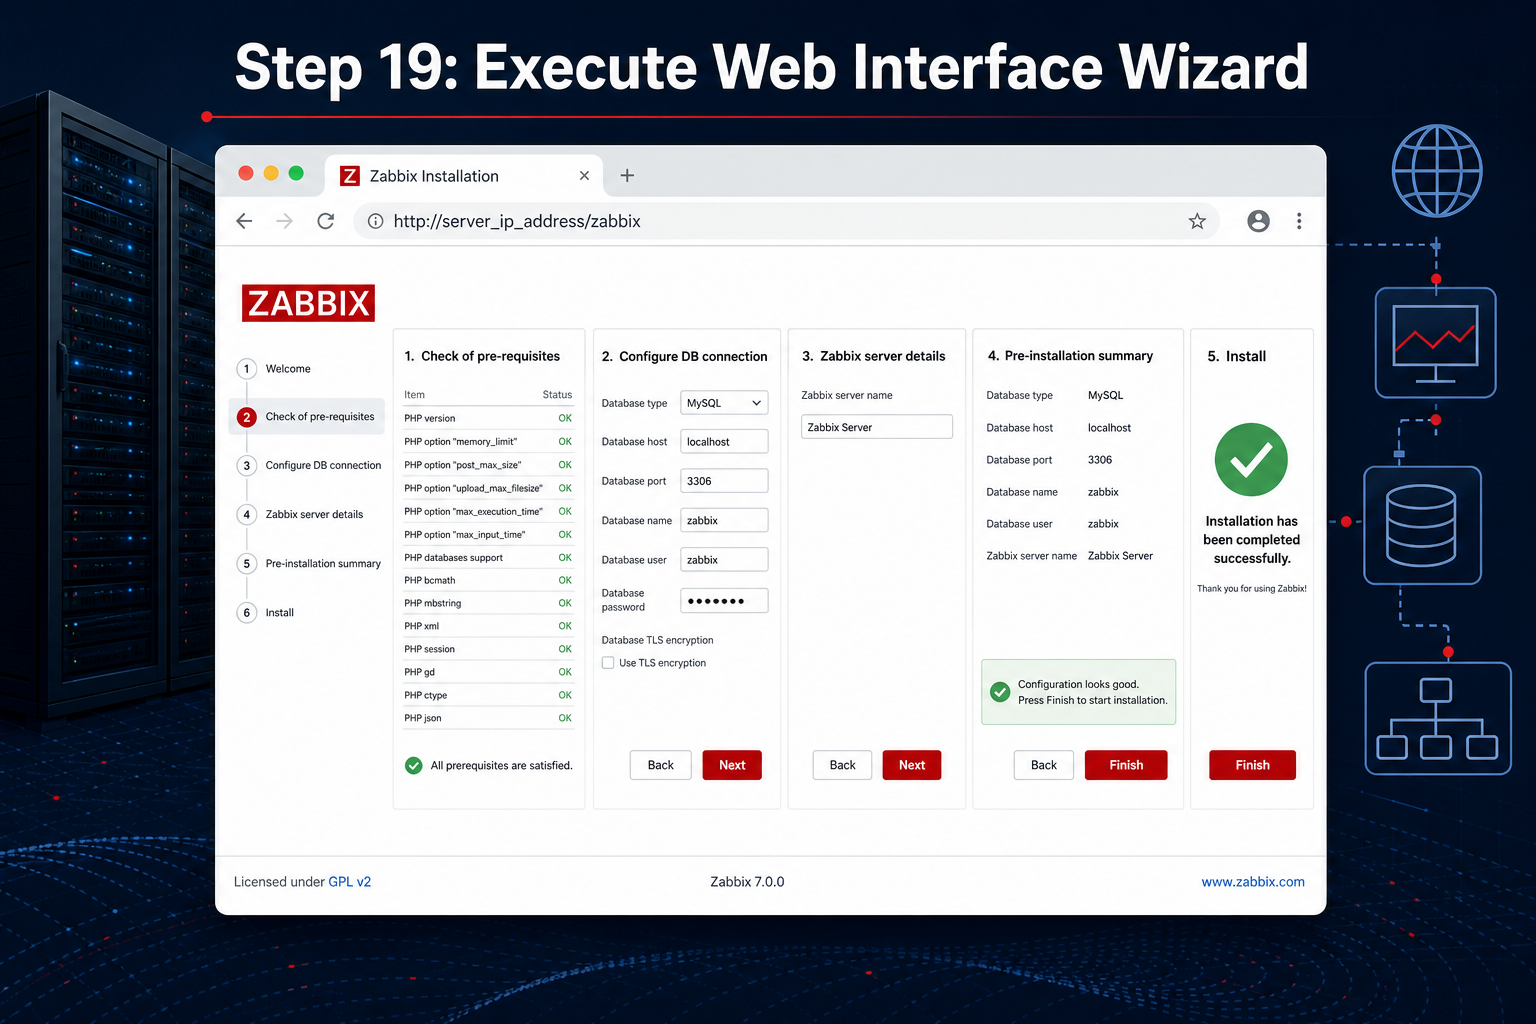Click the PHP json row
The width and height of the screenshot is (1536, 1024).
[488, 719]
